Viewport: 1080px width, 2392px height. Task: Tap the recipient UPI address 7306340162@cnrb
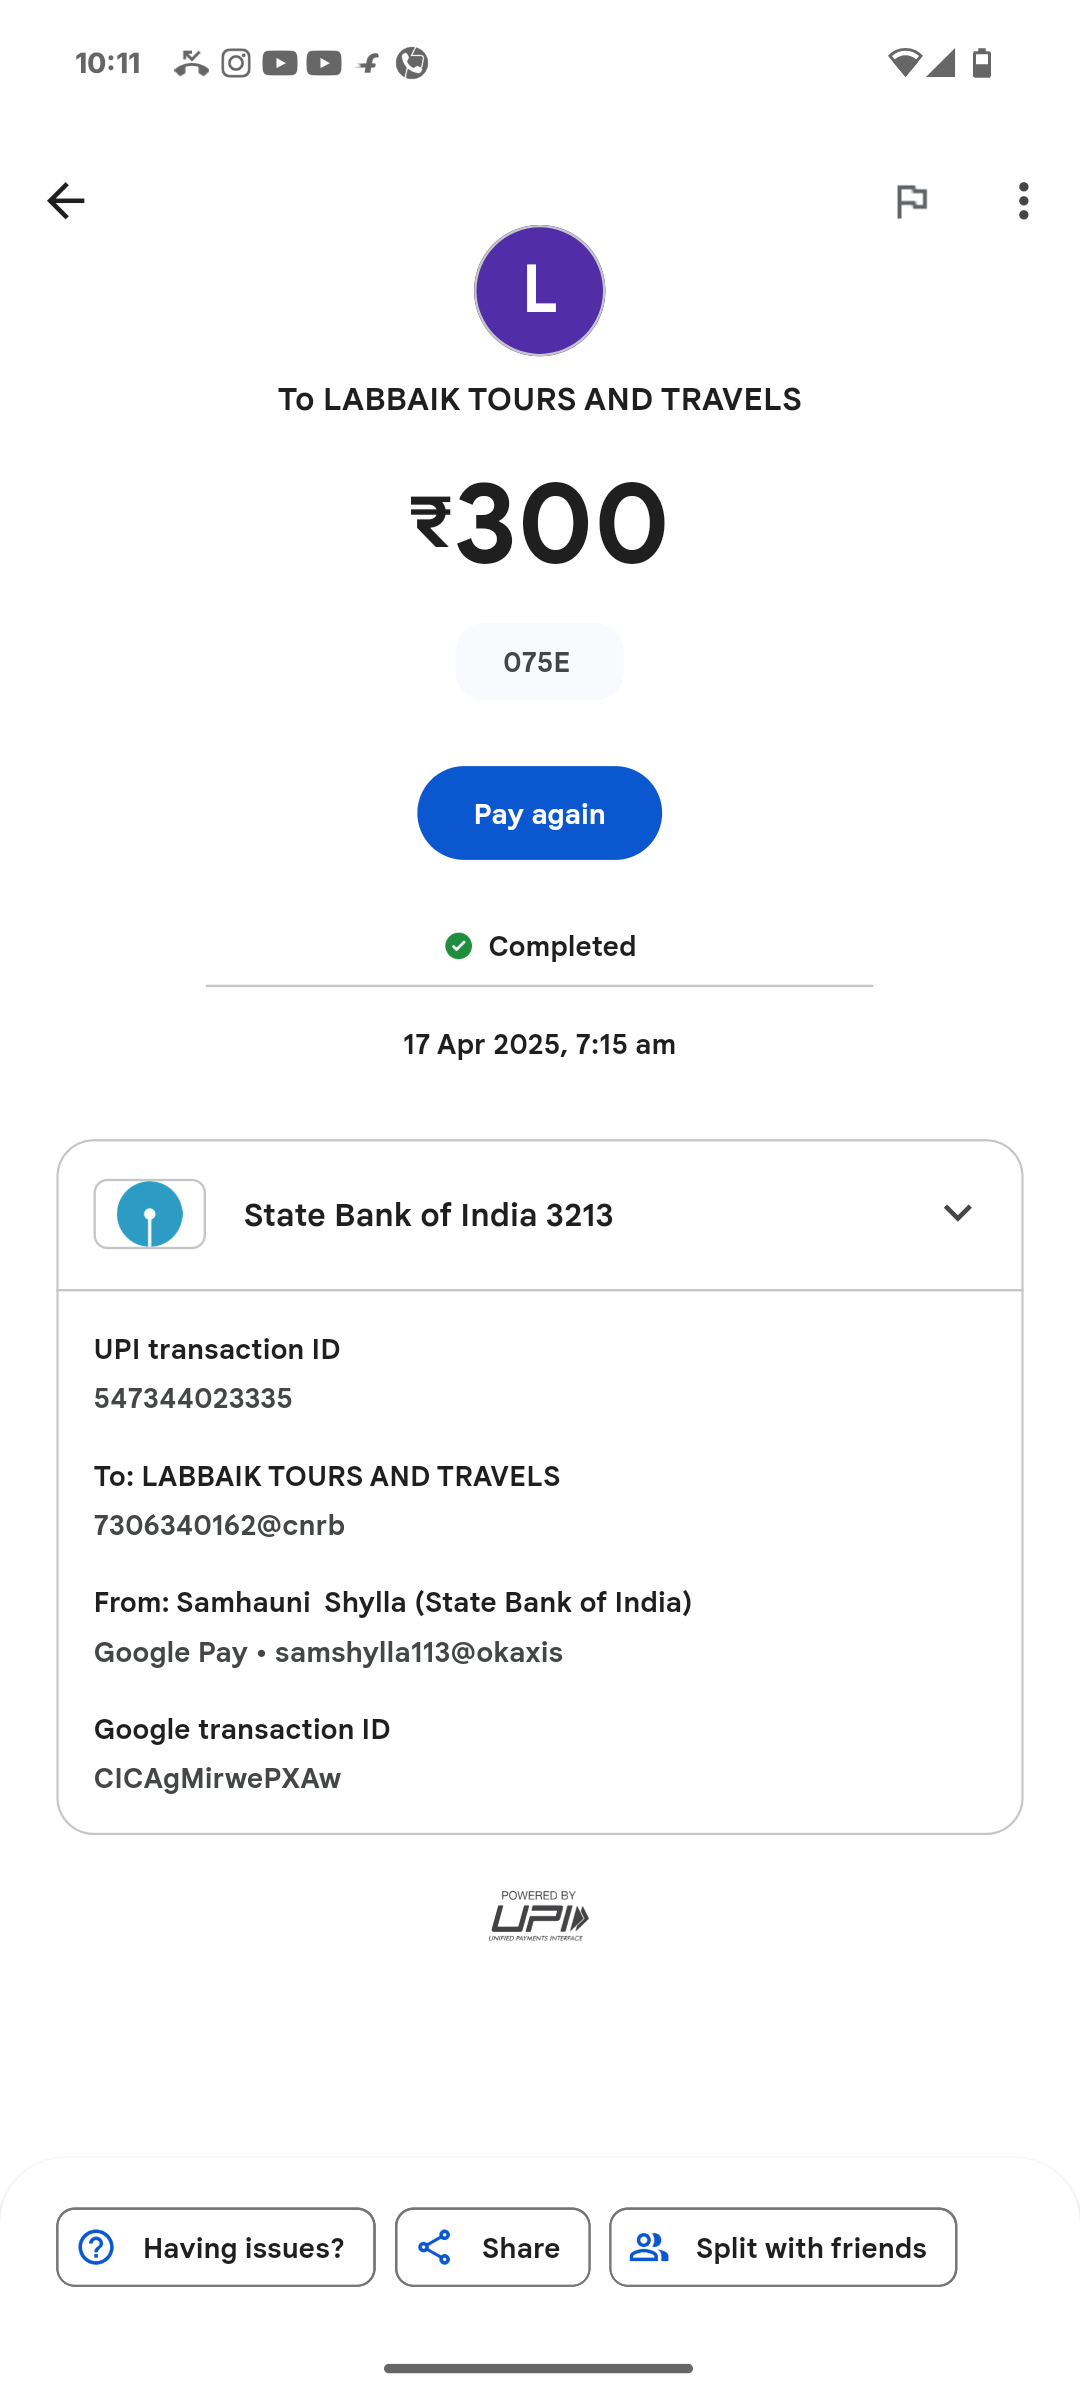click(x=219, y=1525)
